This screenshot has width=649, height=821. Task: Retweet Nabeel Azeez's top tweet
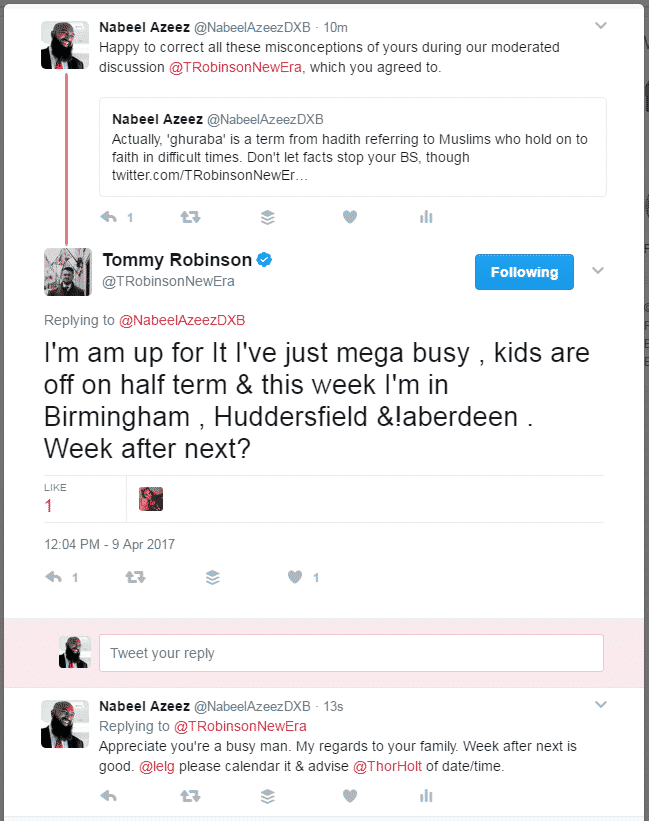[x=188, y=216]
